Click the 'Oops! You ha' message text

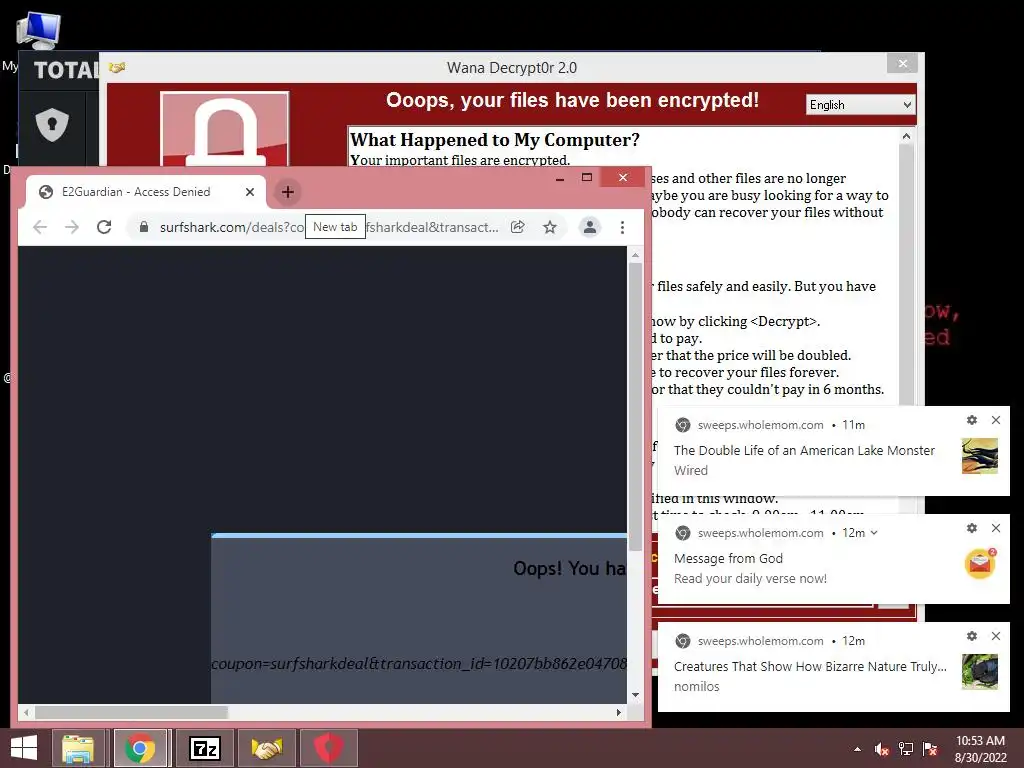(x=569, y=569)
